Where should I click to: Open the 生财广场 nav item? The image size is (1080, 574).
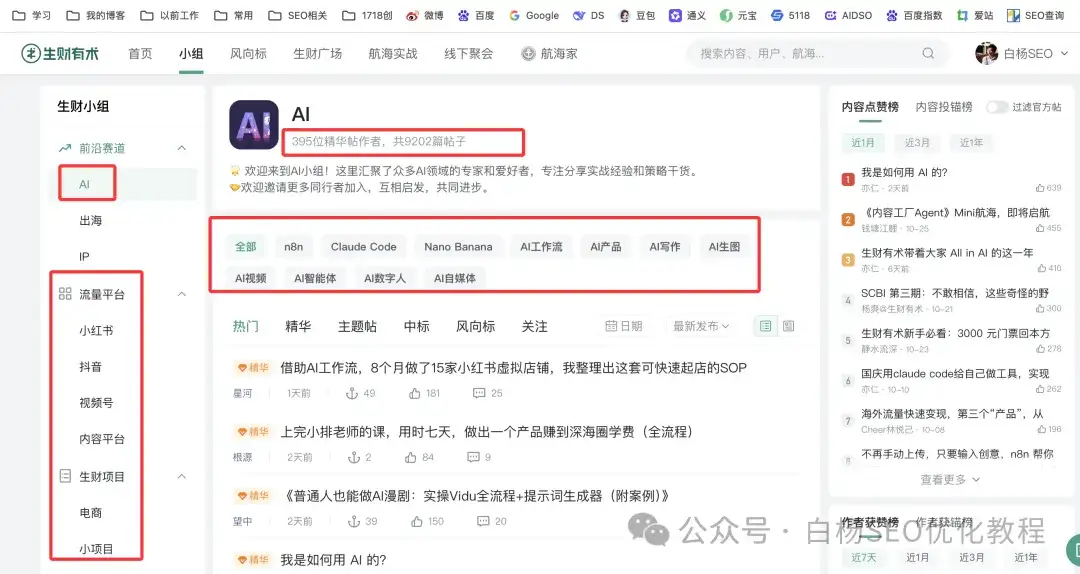318,53
